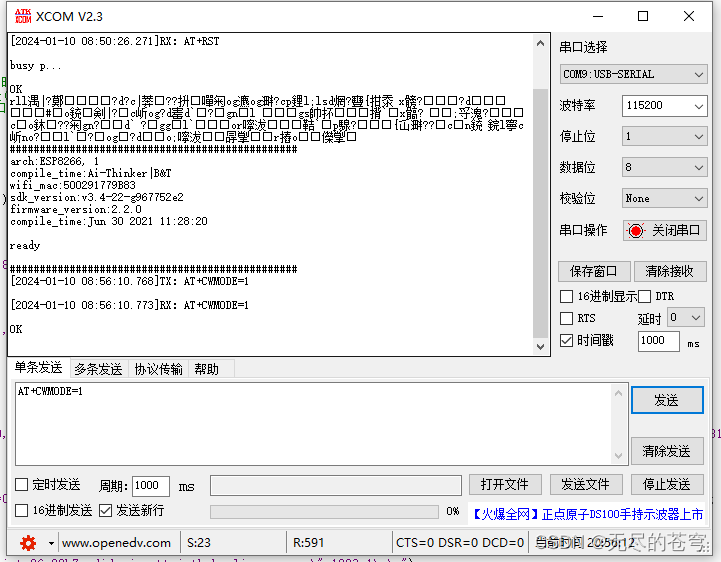Screen dimensions: 721x562
Task: Click the file send progress bar
Action: coord(324,511)
